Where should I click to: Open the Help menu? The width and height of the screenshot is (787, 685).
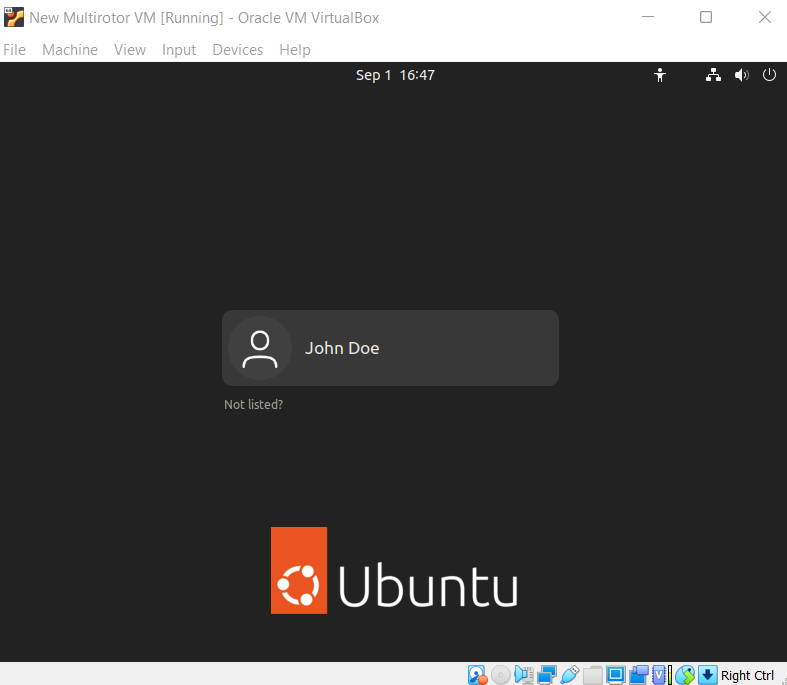pos(295,50)
